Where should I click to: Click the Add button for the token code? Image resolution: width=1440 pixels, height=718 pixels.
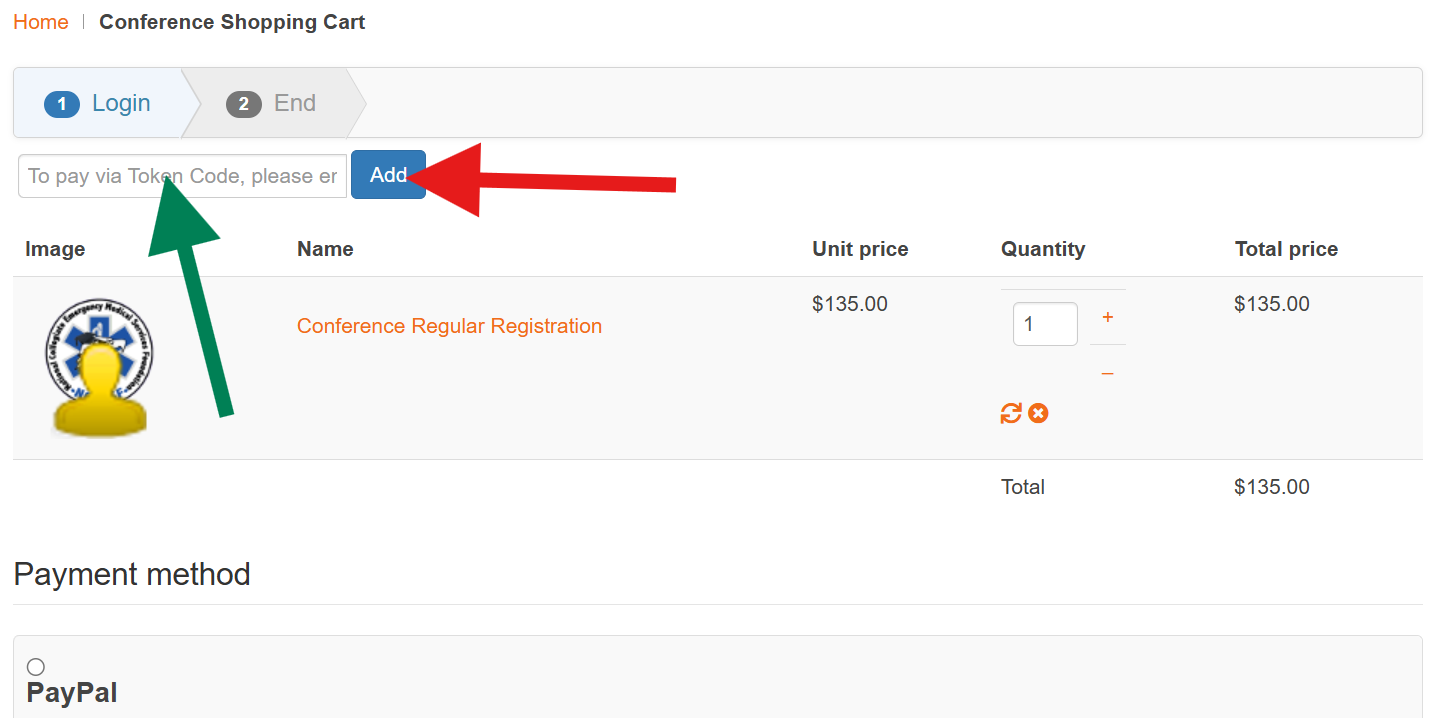pos(388,174)
